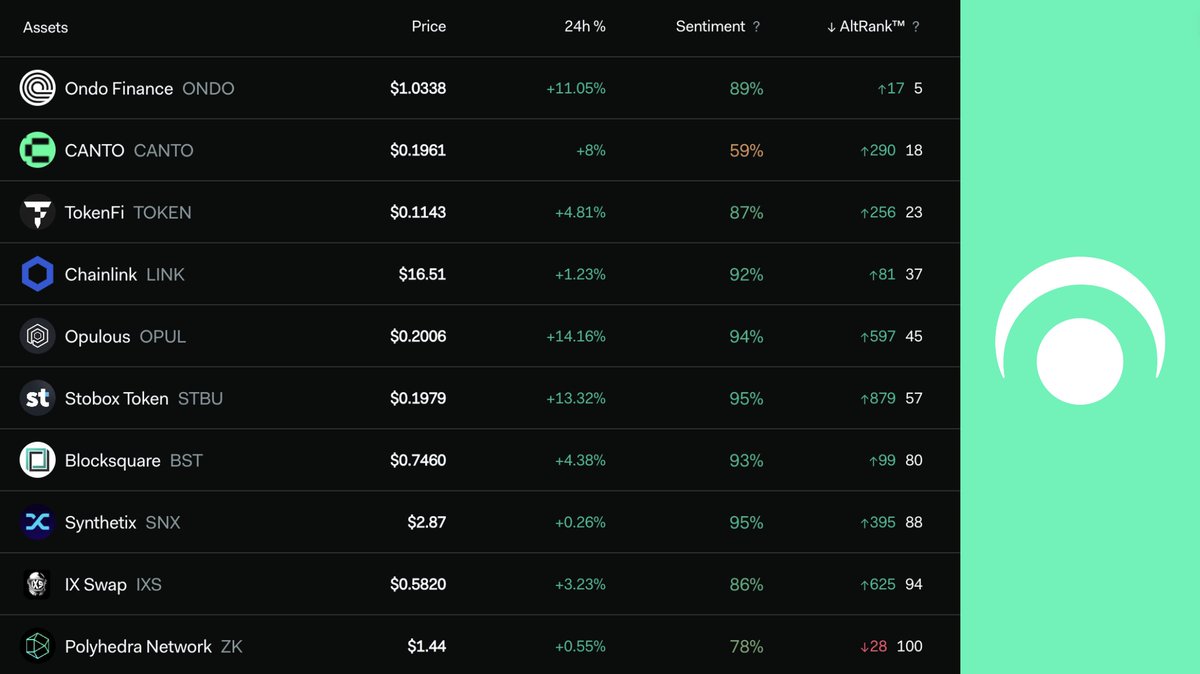
Task: Click the LINK ticker symbol
Action: pyautogui.click(x=165, y=274)
